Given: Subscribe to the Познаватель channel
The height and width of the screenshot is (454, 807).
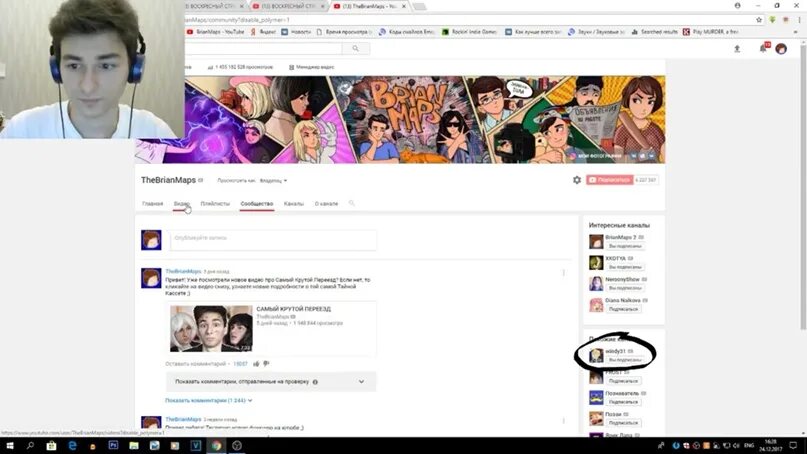Looking at the screenshot, I should click(623, 402).
